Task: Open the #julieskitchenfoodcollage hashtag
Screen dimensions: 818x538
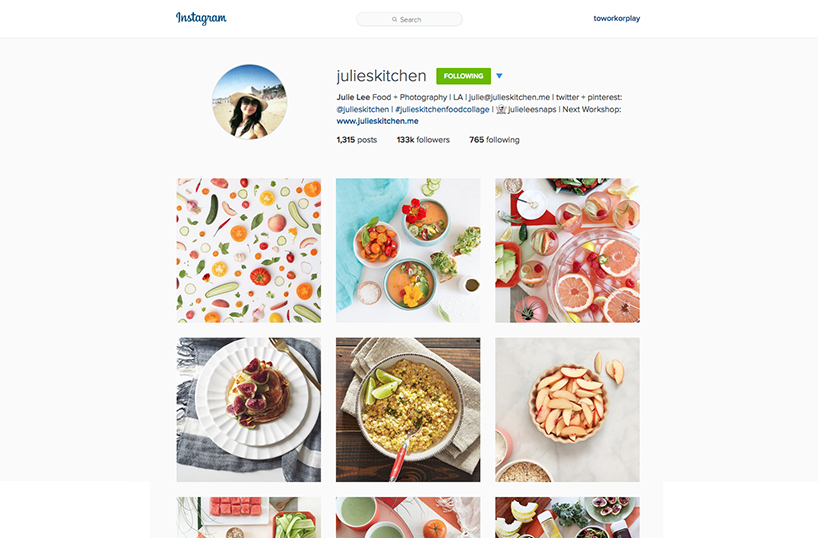Action: coord(442,109)
